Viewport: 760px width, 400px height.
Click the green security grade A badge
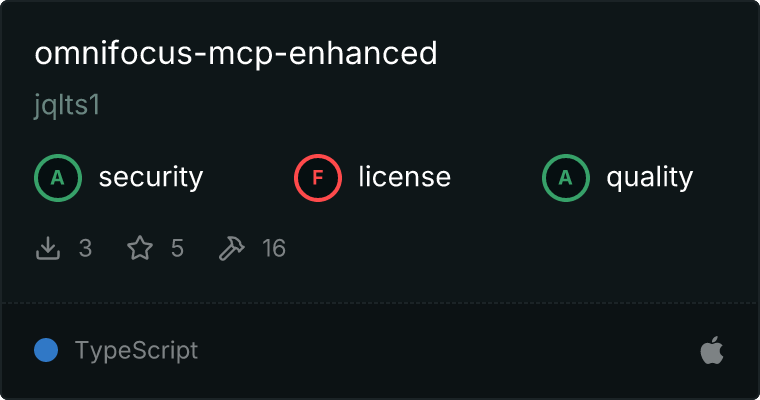58,178
